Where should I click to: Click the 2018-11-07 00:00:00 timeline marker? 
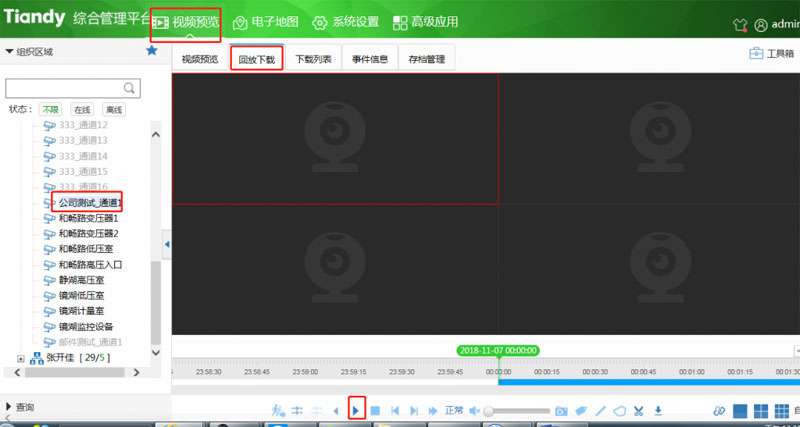point(498,350)
